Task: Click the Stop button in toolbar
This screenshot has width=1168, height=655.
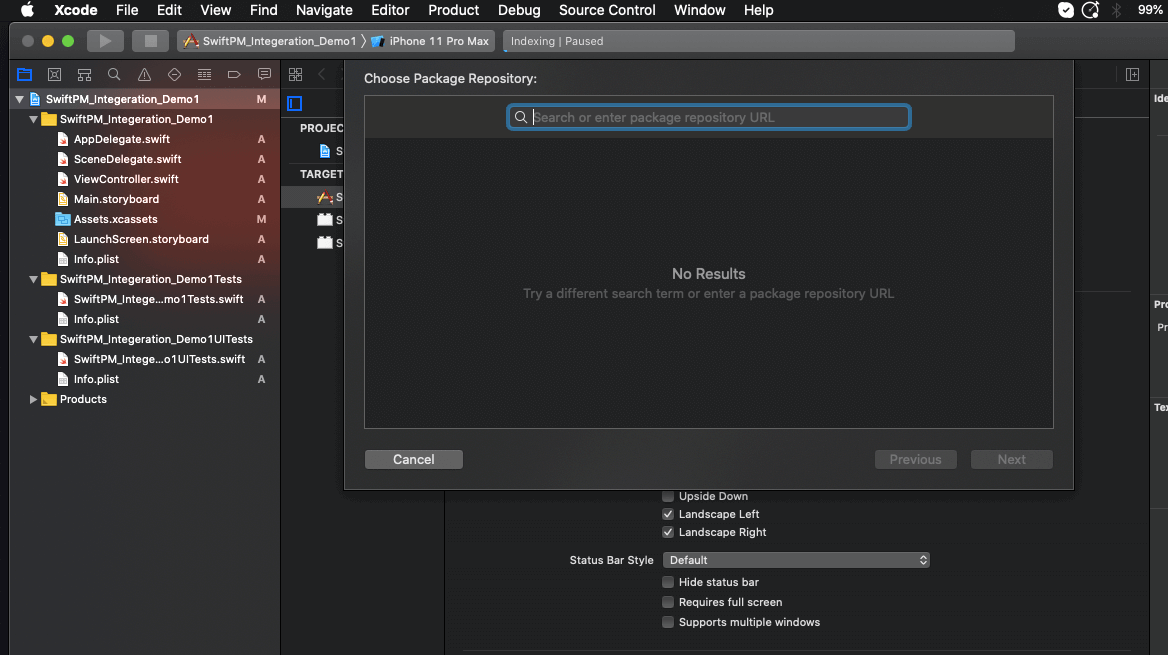Action: tap(150, 41)
